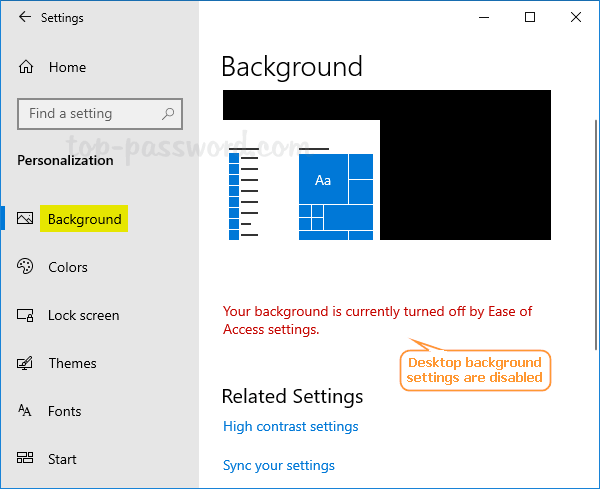This screenshot has height=489, width=600.
Task: Click the Fonts icon
Action: click(26, 411)
